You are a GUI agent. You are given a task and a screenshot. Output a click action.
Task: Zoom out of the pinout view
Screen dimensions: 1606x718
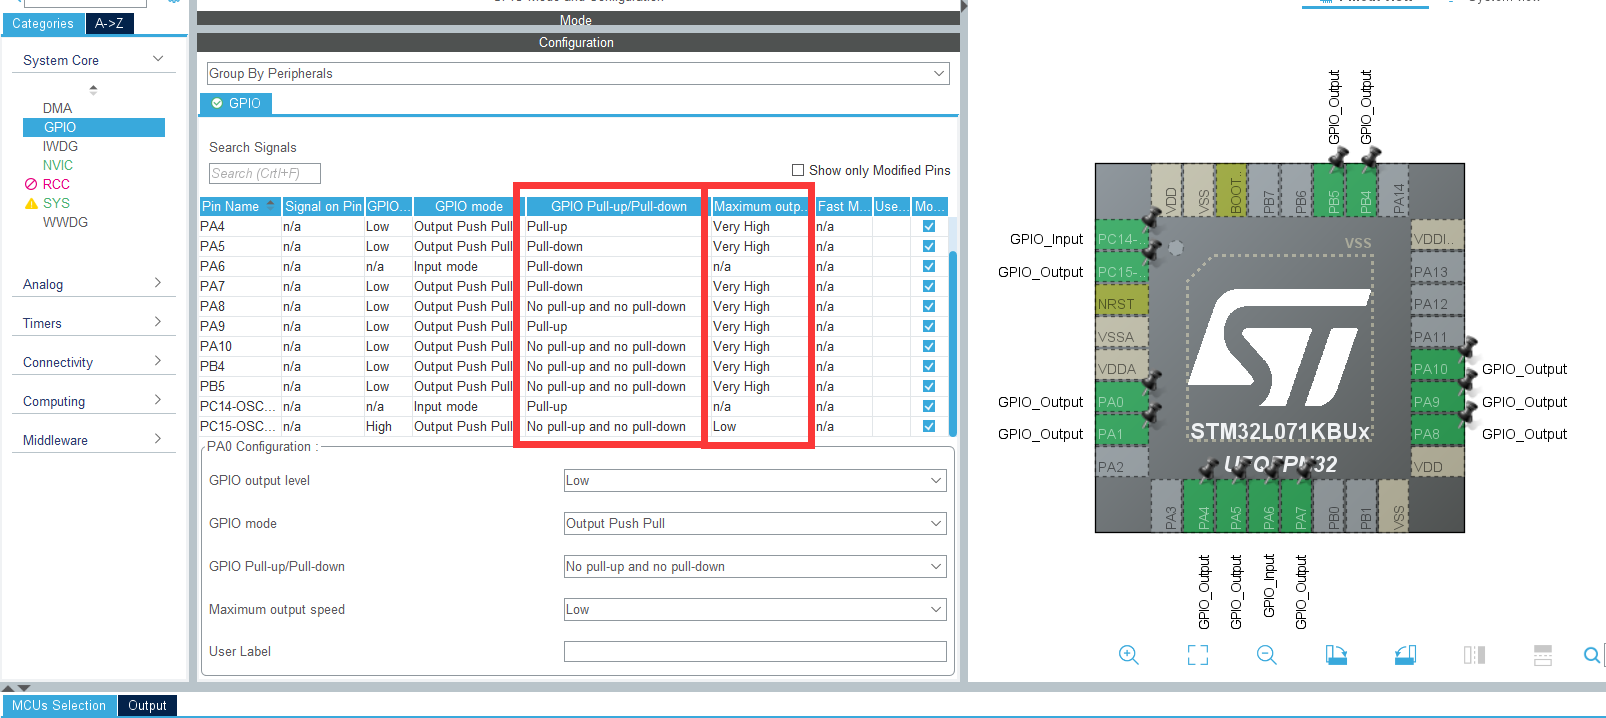click(1267, 655)
